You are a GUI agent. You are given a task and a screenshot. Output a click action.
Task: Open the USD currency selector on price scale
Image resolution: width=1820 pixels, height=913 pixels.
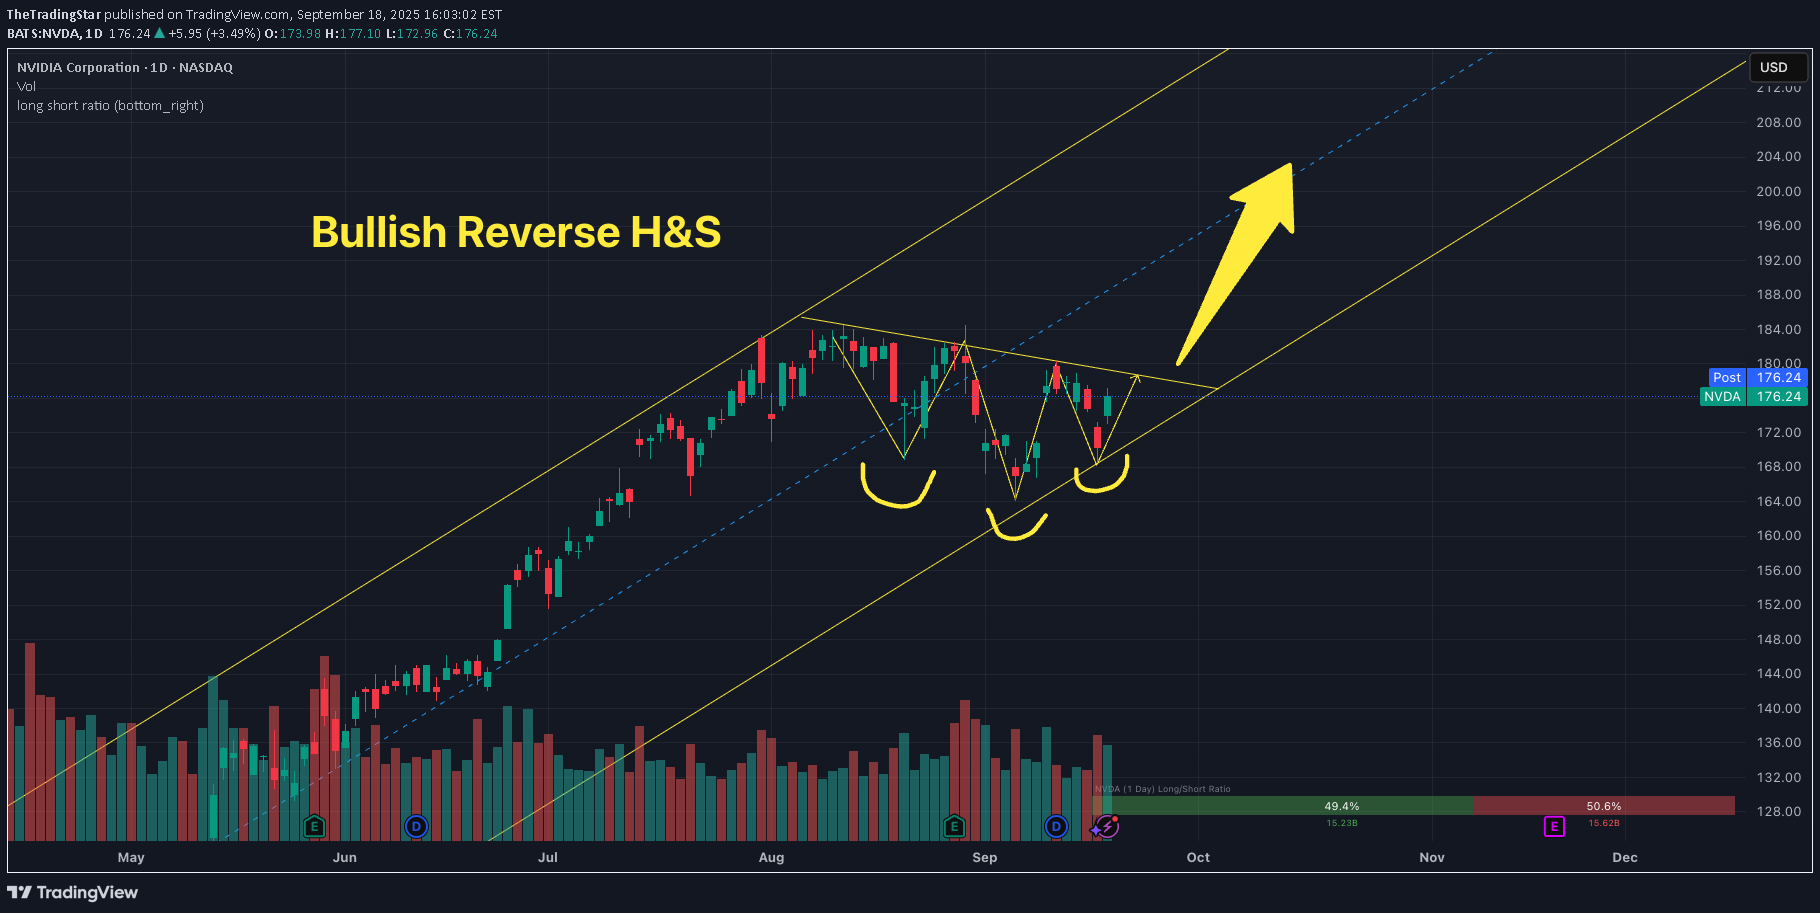tap(1778, 67)
